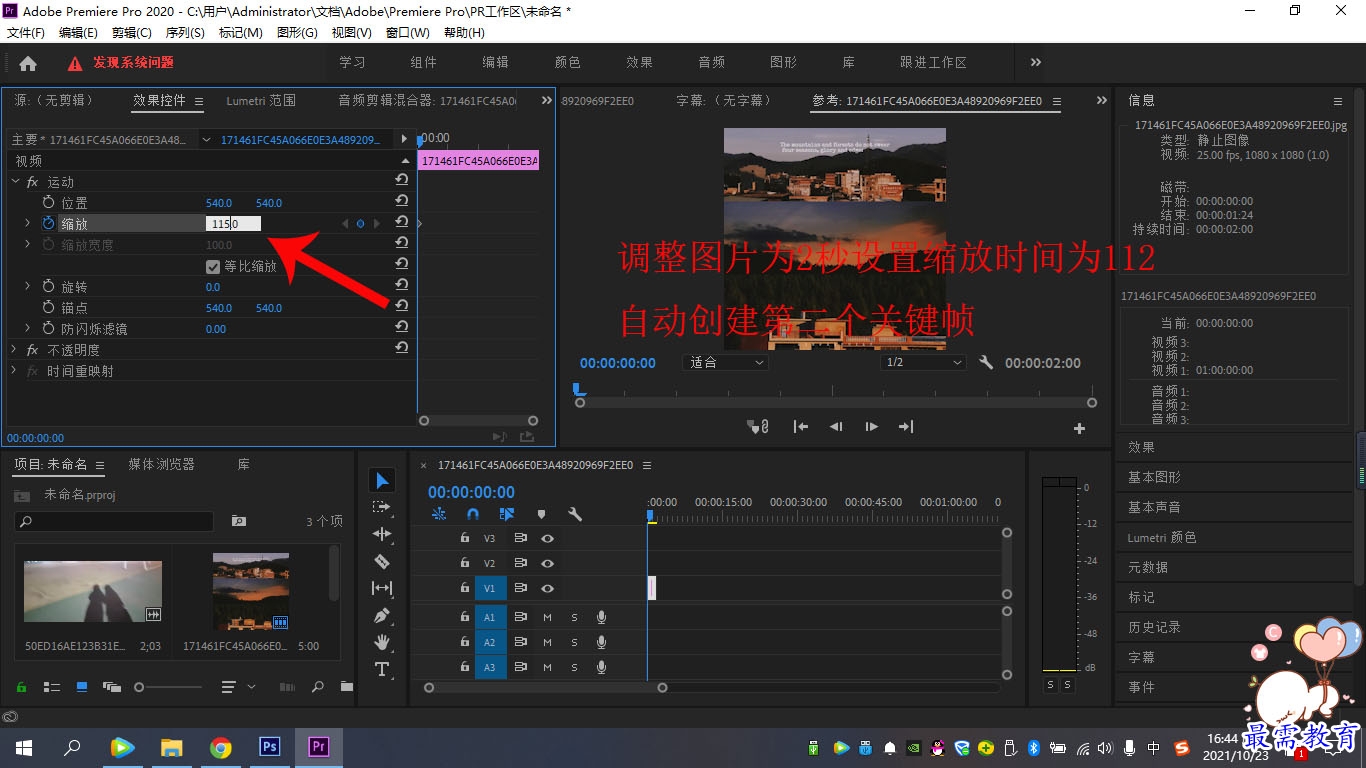Click the linked selection icon in timeline
Image resolution: width=1366 pixels, height=768 pixels.
[507, 514]
